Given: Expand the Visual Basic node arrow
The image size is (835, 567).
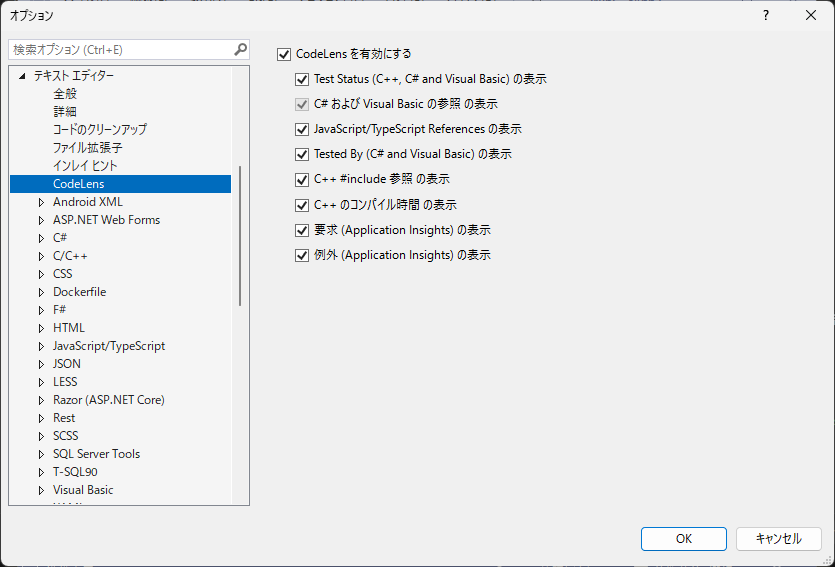Looking at the screenshot, I should point(41,490).
